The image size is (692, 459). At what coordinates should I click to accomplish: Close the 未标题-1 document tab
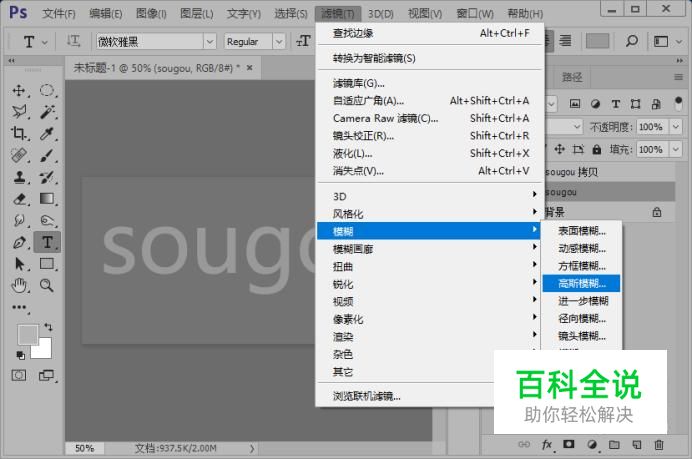pyautogui.click(x=249, y=68)
